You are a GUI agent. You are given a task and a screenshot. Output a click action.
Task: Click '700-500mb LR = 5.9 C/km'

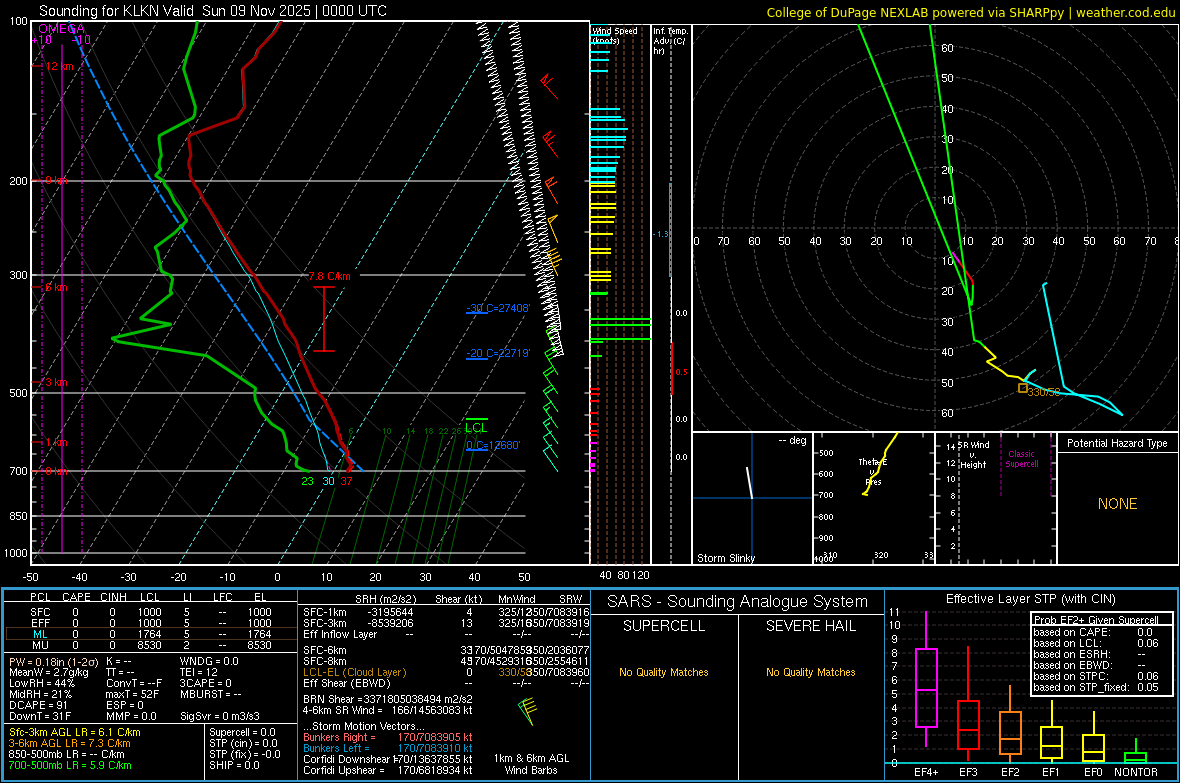point(70,765)
